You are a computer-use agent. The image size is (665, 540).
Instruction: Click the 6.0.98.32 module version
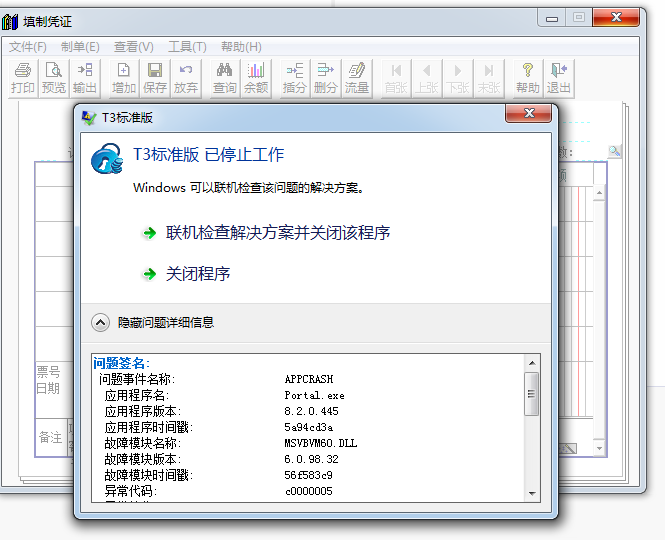point(311,459)
